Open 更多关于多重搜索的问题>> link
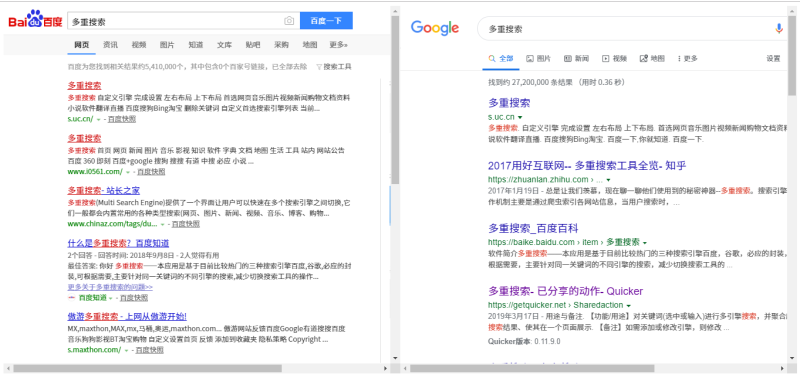800x374 pixels. tap(110, 287)
